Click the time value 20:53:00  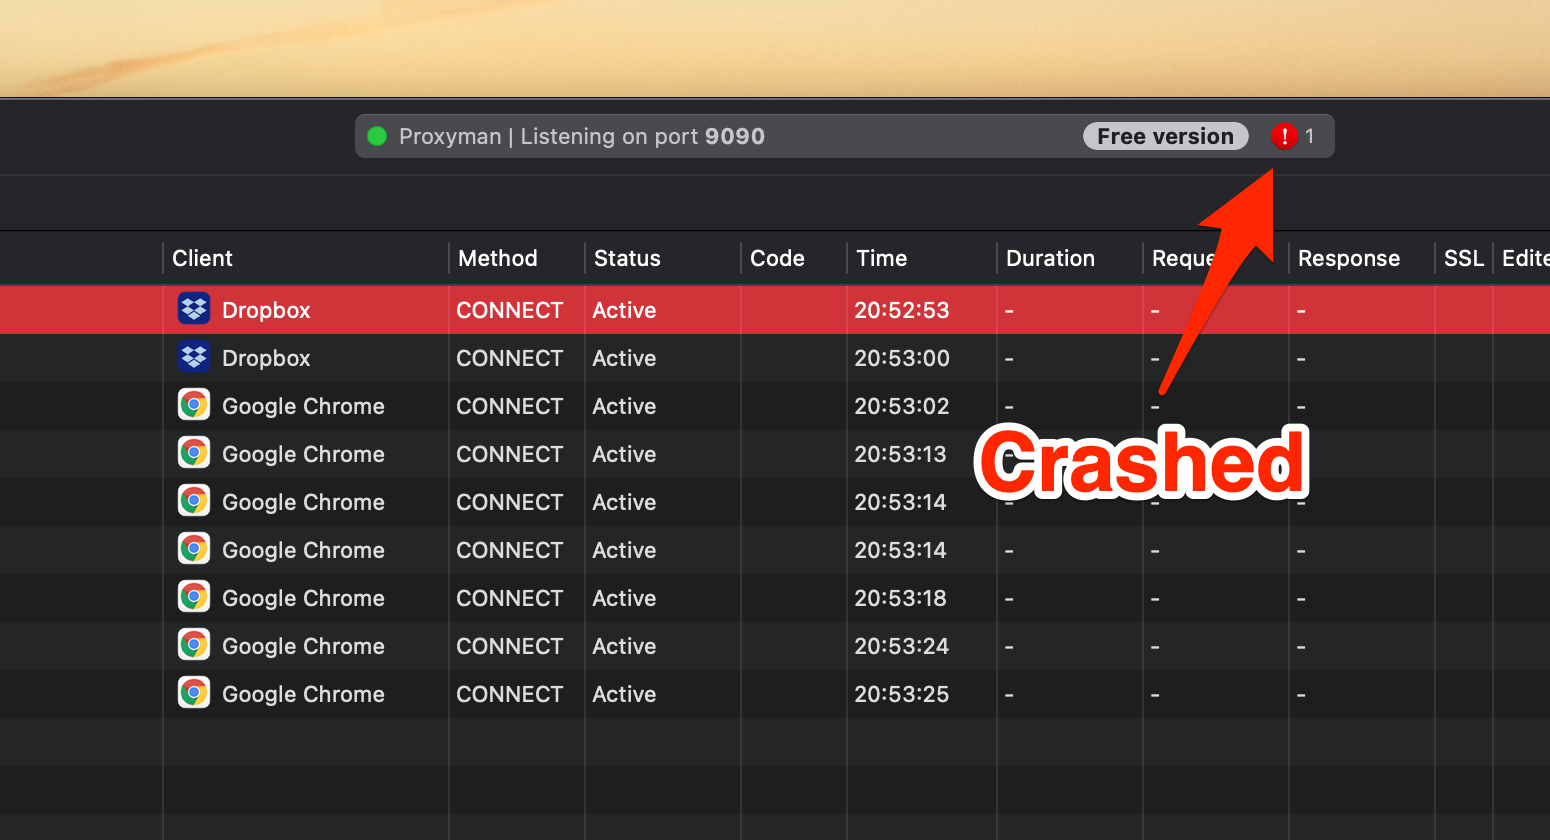coord(902,358)
